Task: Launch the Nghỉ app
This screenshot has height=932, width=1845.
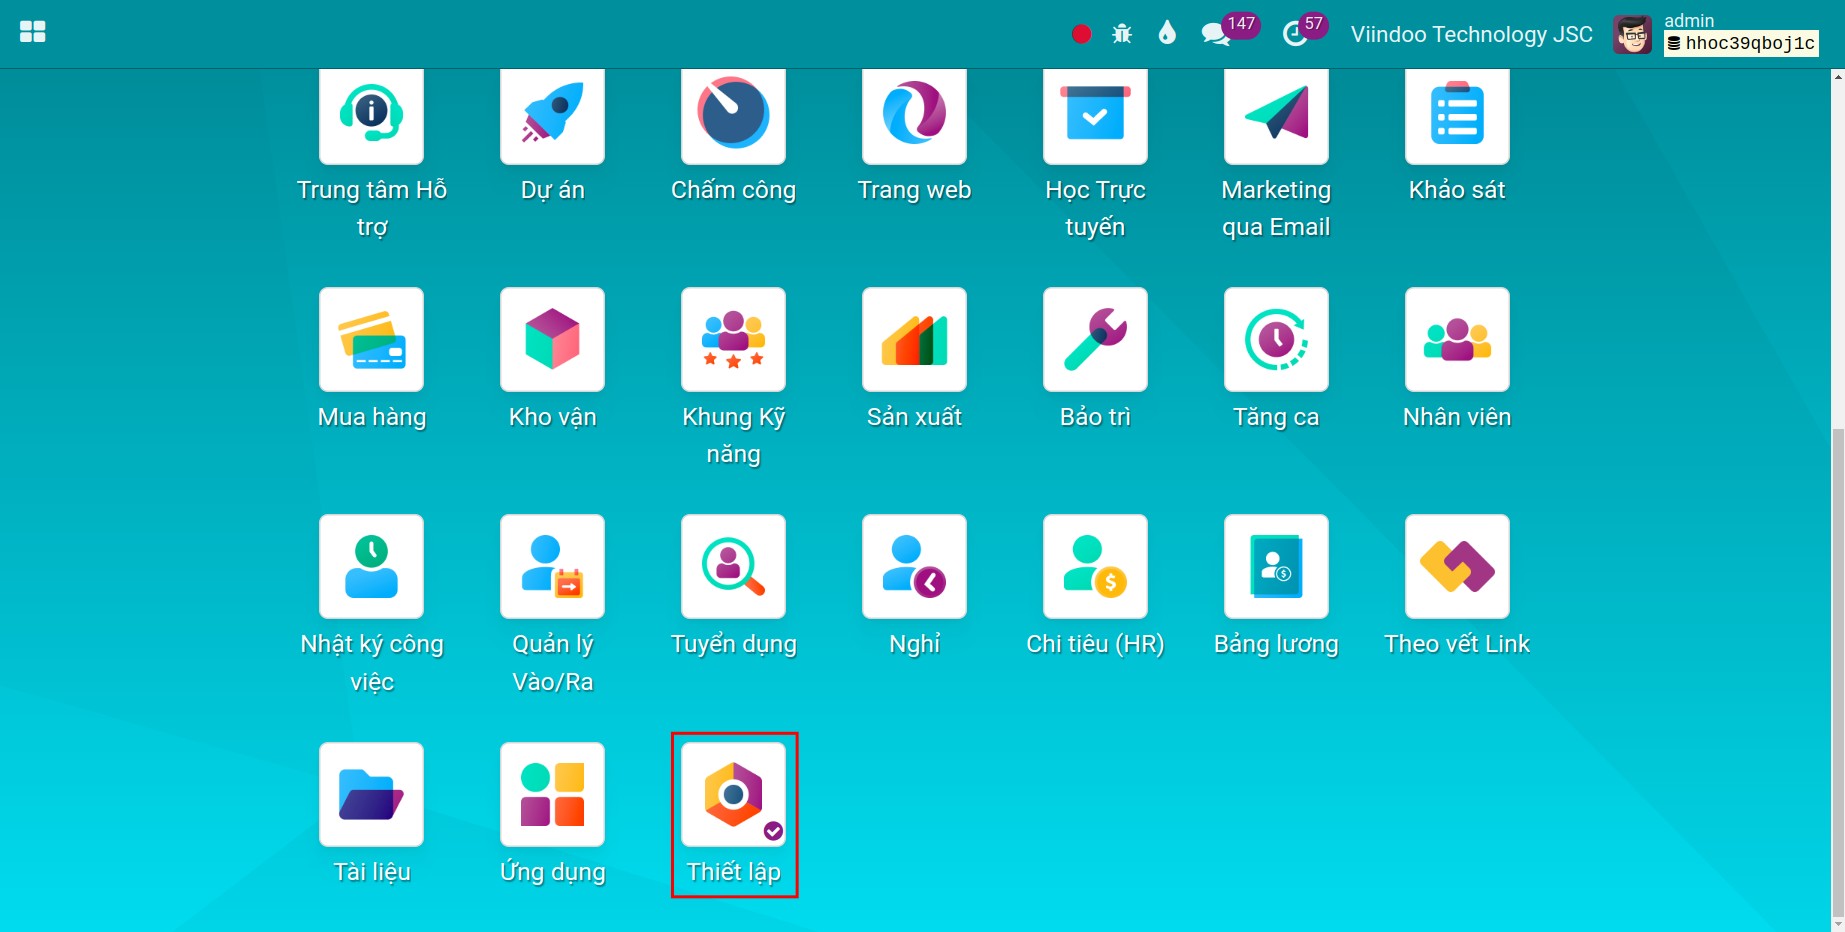Action: point(914,566)
